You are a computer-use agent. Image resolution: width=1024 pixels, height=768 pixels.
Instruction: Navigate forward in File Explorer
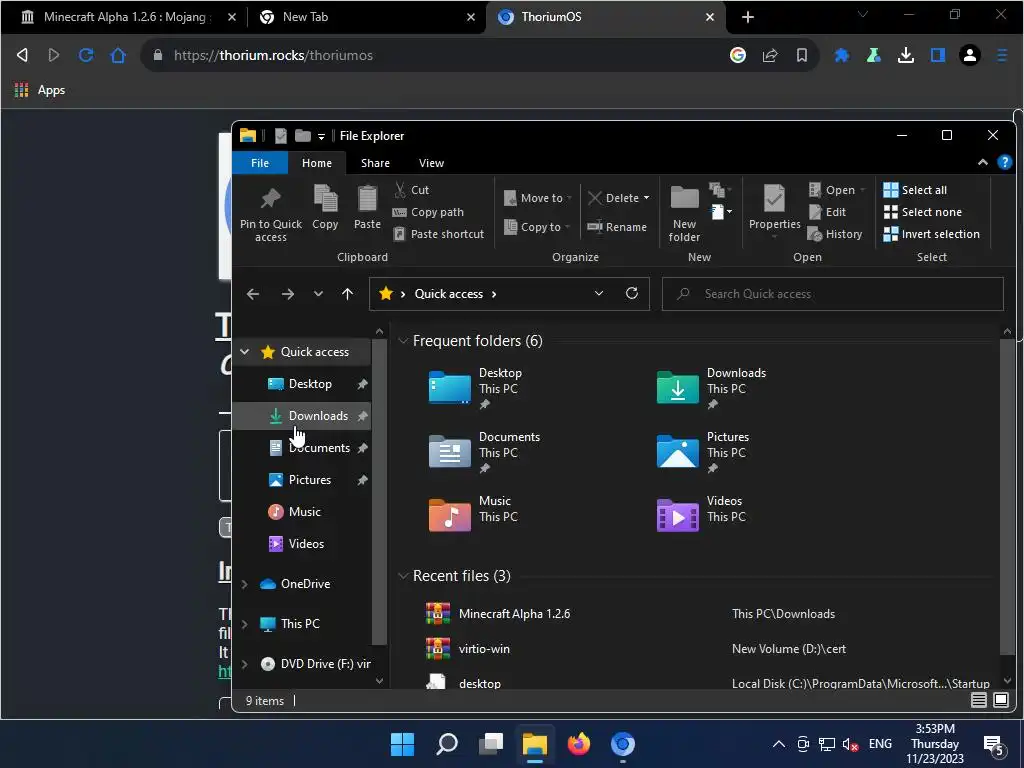tap(287, 294)
